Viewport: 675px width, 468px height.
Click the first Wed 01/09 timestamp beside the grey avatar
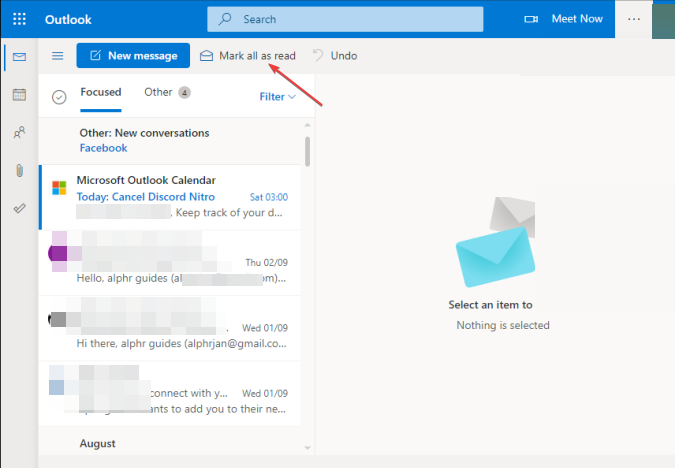click(264, 328)
